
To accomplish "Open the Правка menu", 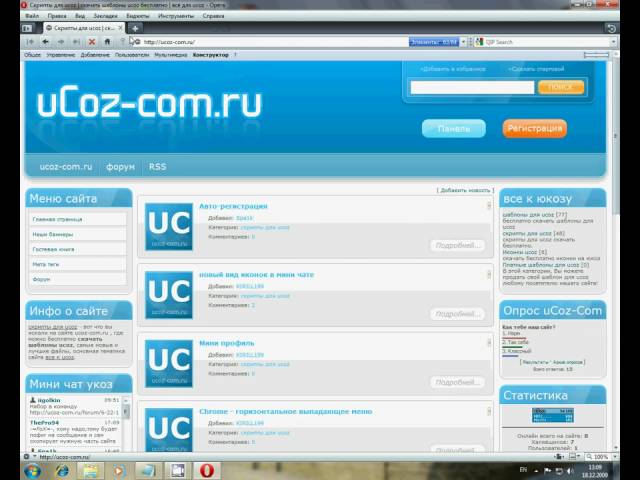I will click(57, 16).
